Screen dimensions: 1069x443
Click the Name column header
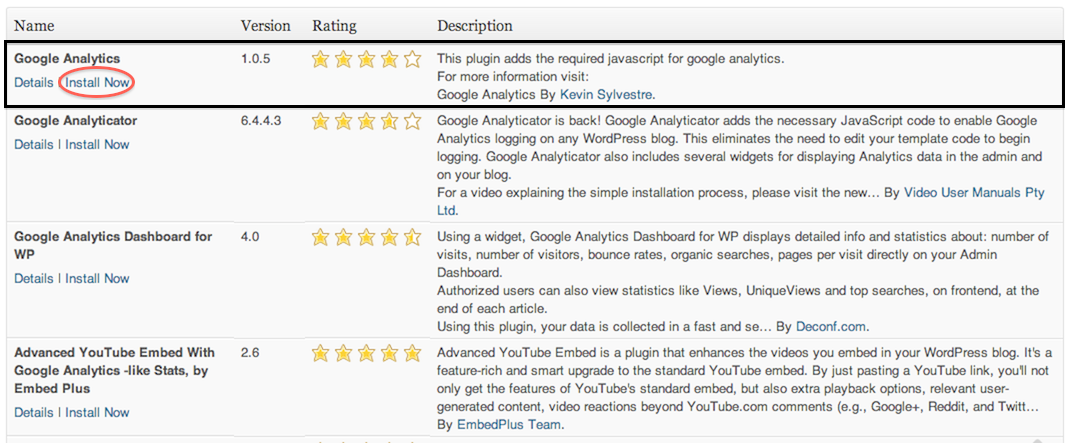34,26
